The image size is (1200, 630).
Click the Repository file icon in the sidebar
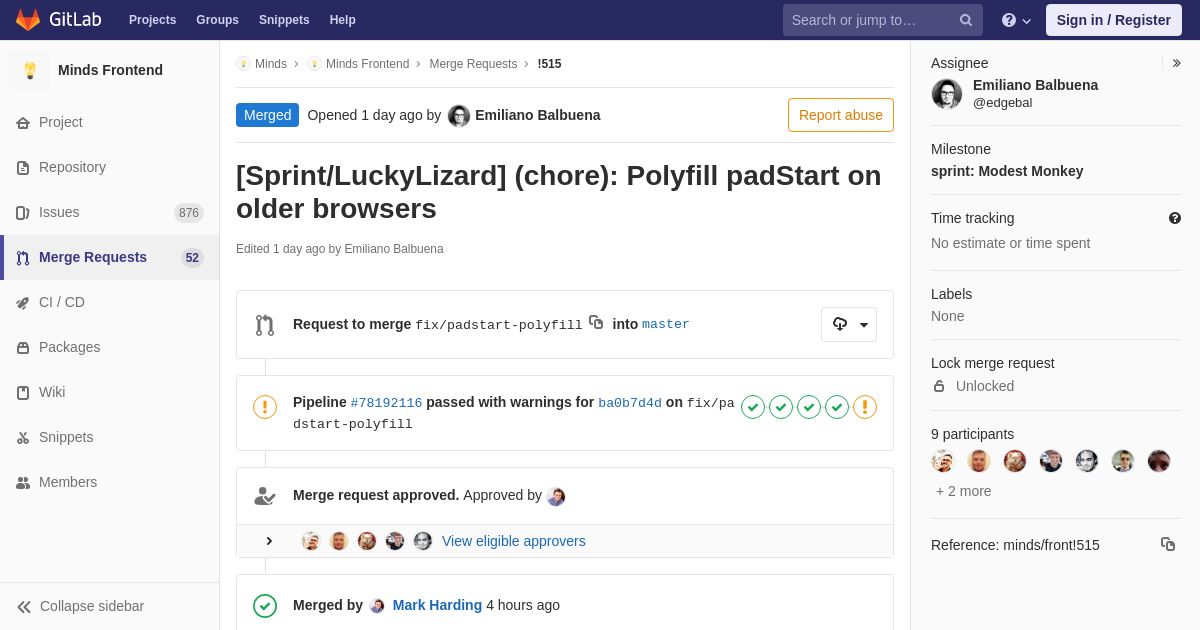pos(23,168)
